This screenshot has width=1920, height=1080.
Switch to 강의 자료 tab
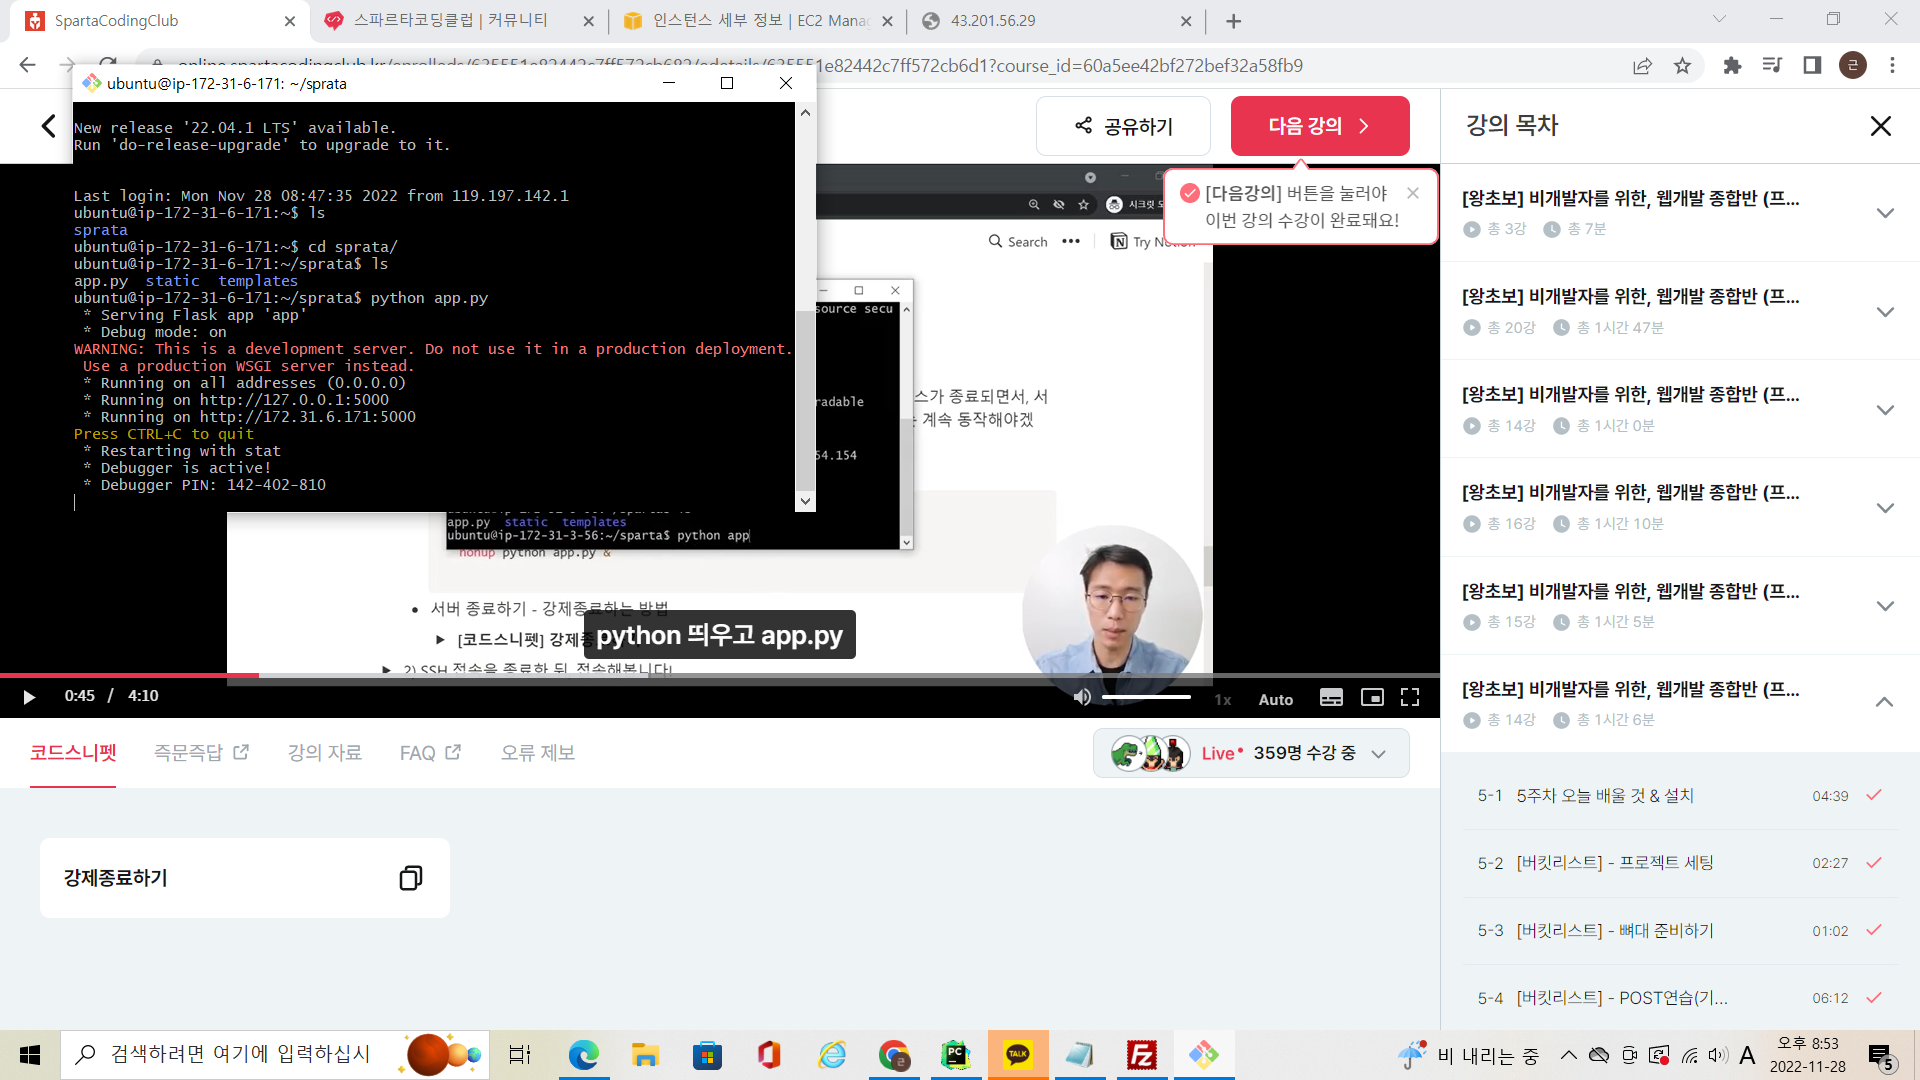pos(325,753)
